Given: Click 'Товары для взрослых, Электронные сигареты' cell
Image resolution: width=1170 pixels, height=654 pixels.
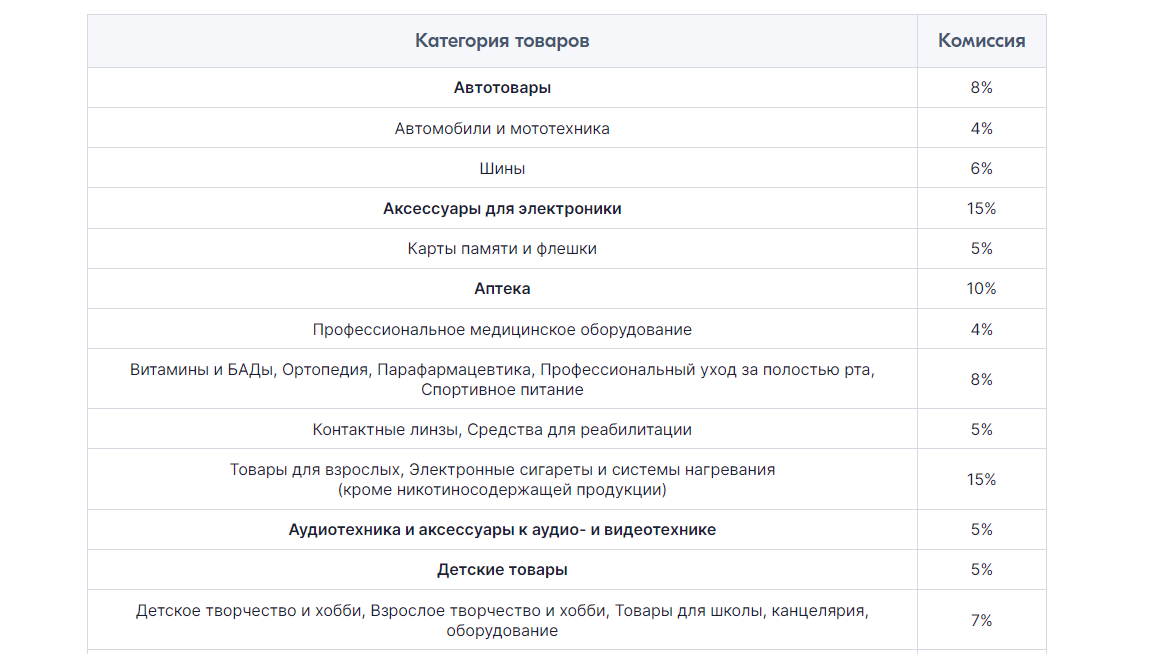Looking at the screenshot, I should pyautogui.click(x=502, y=479).
